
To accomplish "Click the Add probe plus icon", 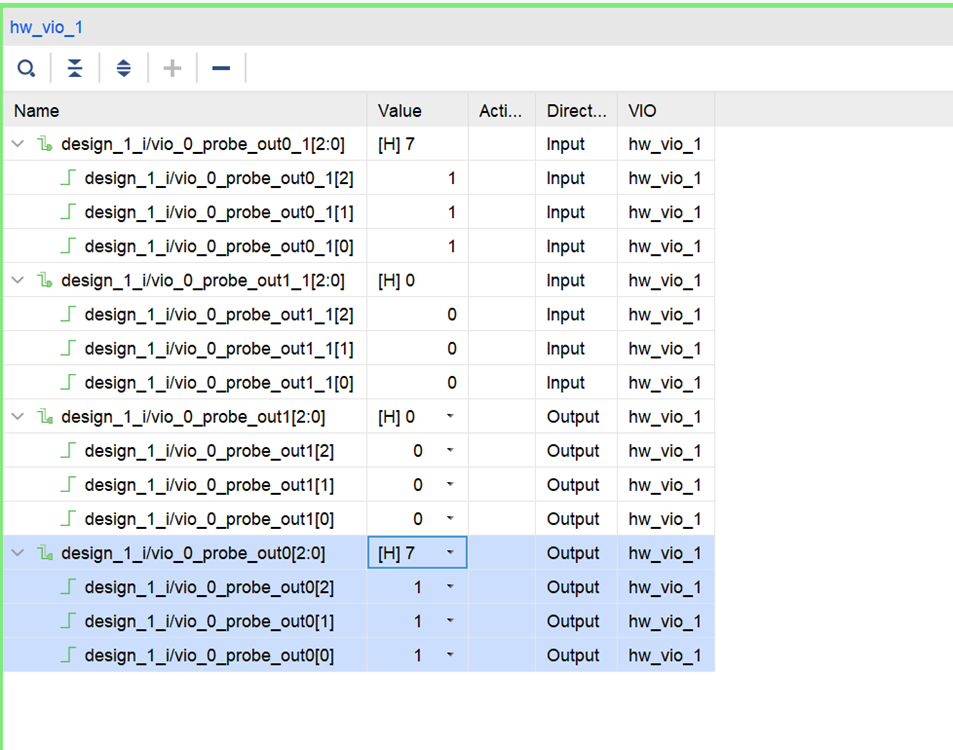I will pyautogui.click(x=172, y=69).
